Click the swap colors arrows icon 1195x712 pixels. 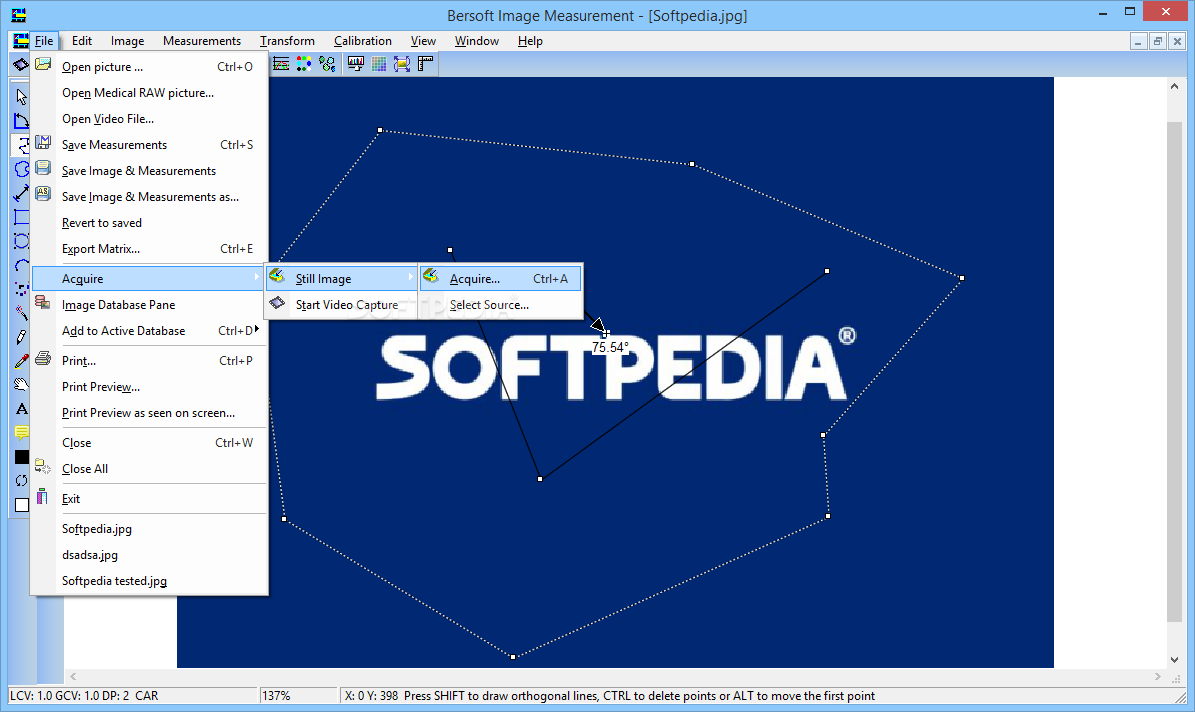coord(21,480)
